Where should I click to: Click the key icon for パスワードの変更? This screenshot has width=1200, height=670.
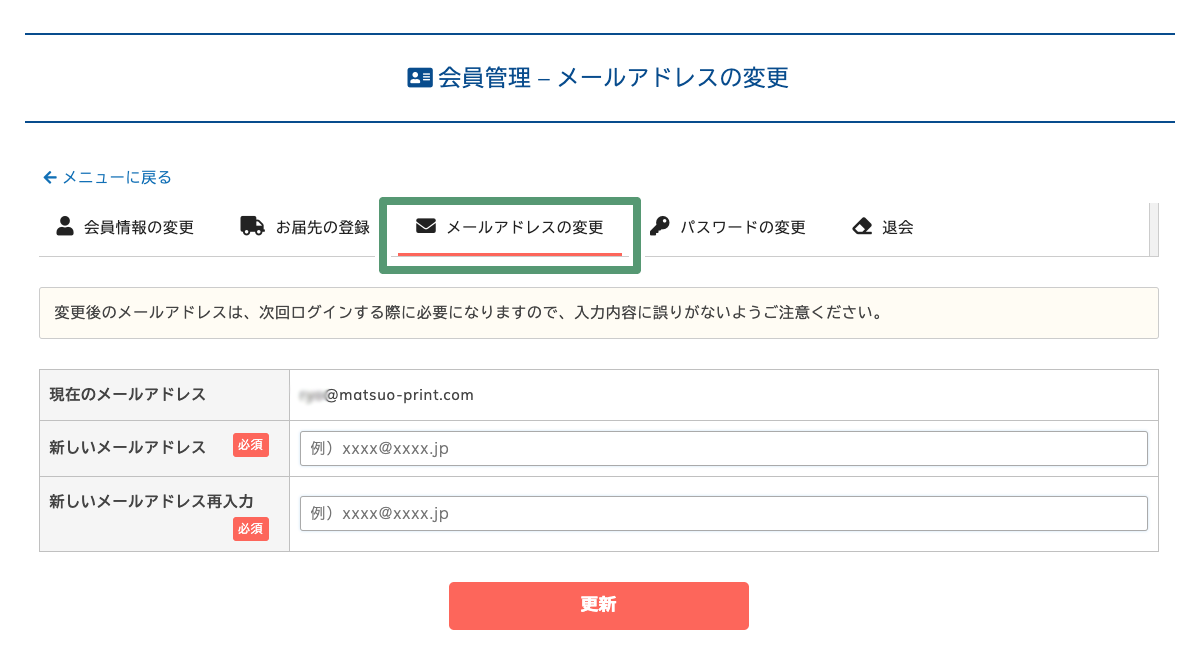click(659, 226)
